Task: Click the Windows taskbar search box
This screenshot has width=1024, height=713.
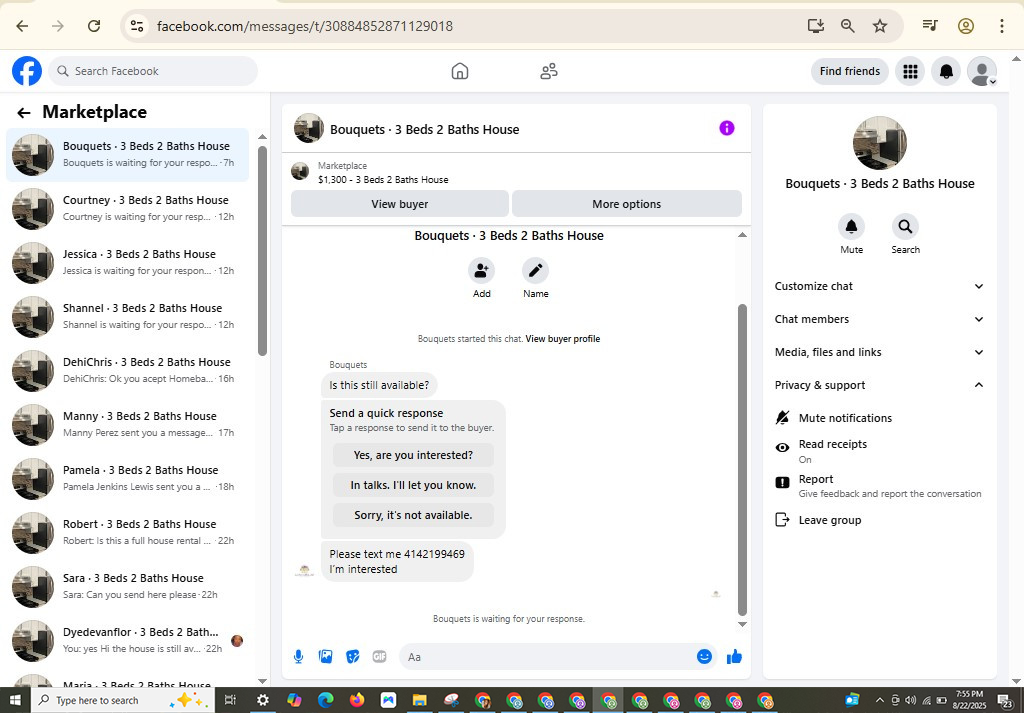Action: click(x=122, y=700)
